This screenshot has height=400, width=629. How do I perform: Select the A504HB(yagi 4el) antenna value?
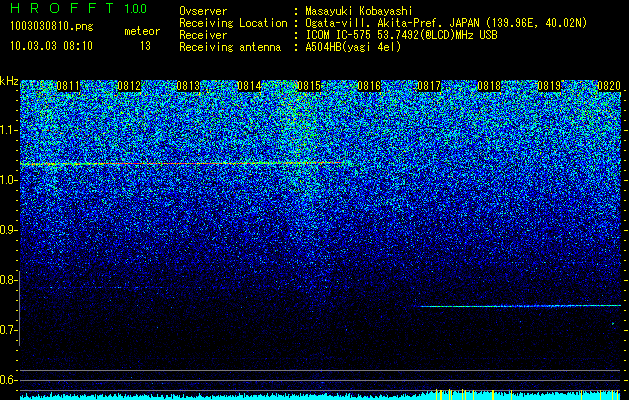[x=353, y=47]
